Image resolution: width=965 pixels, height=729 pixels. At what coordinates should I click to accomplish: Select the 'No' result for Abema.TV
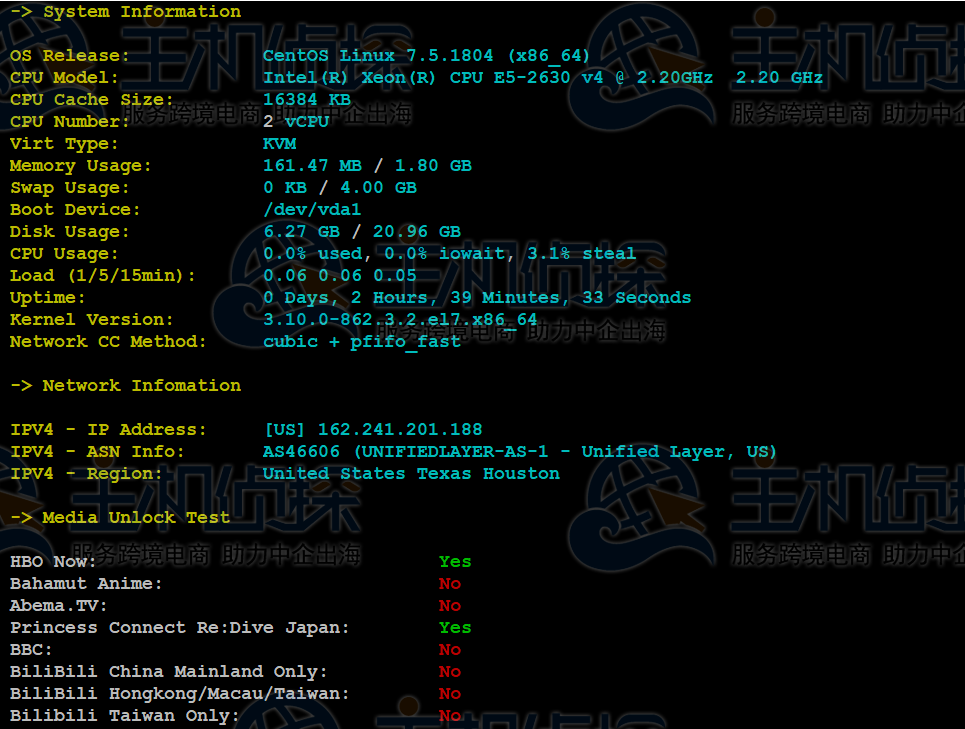click(450, 606)
